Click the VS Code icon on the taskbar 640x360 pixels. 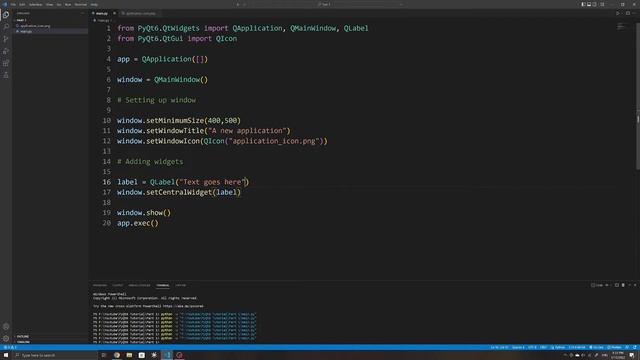[167, 355]
